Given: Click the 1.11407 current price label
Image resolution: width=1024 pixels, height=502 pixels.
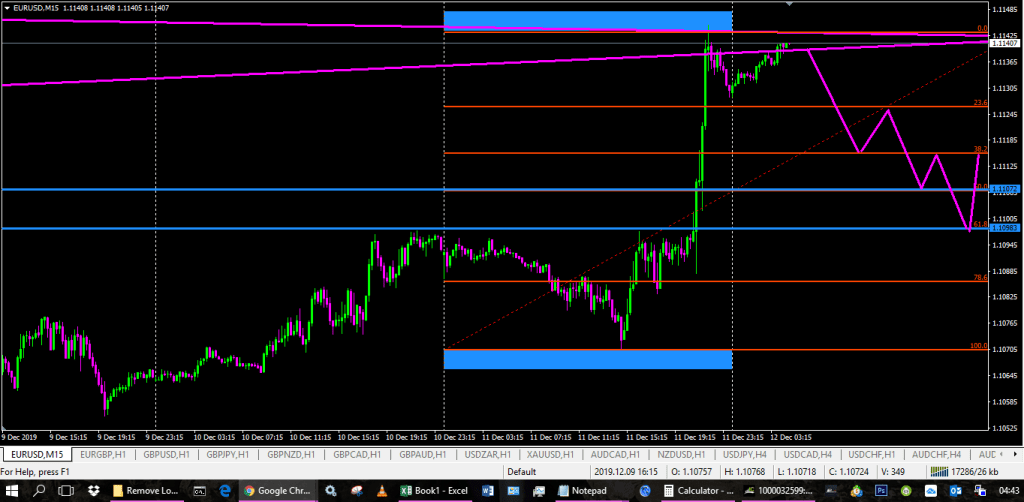Looking at the screenshot, I should click(1003, 43).
